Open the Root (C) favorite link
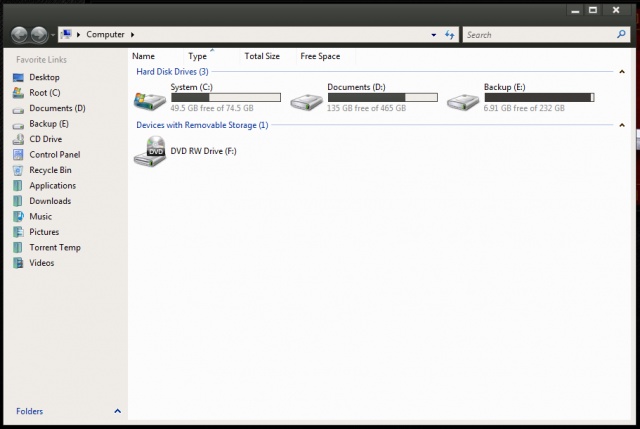This screenshot has height=429, width=640. 45,93
